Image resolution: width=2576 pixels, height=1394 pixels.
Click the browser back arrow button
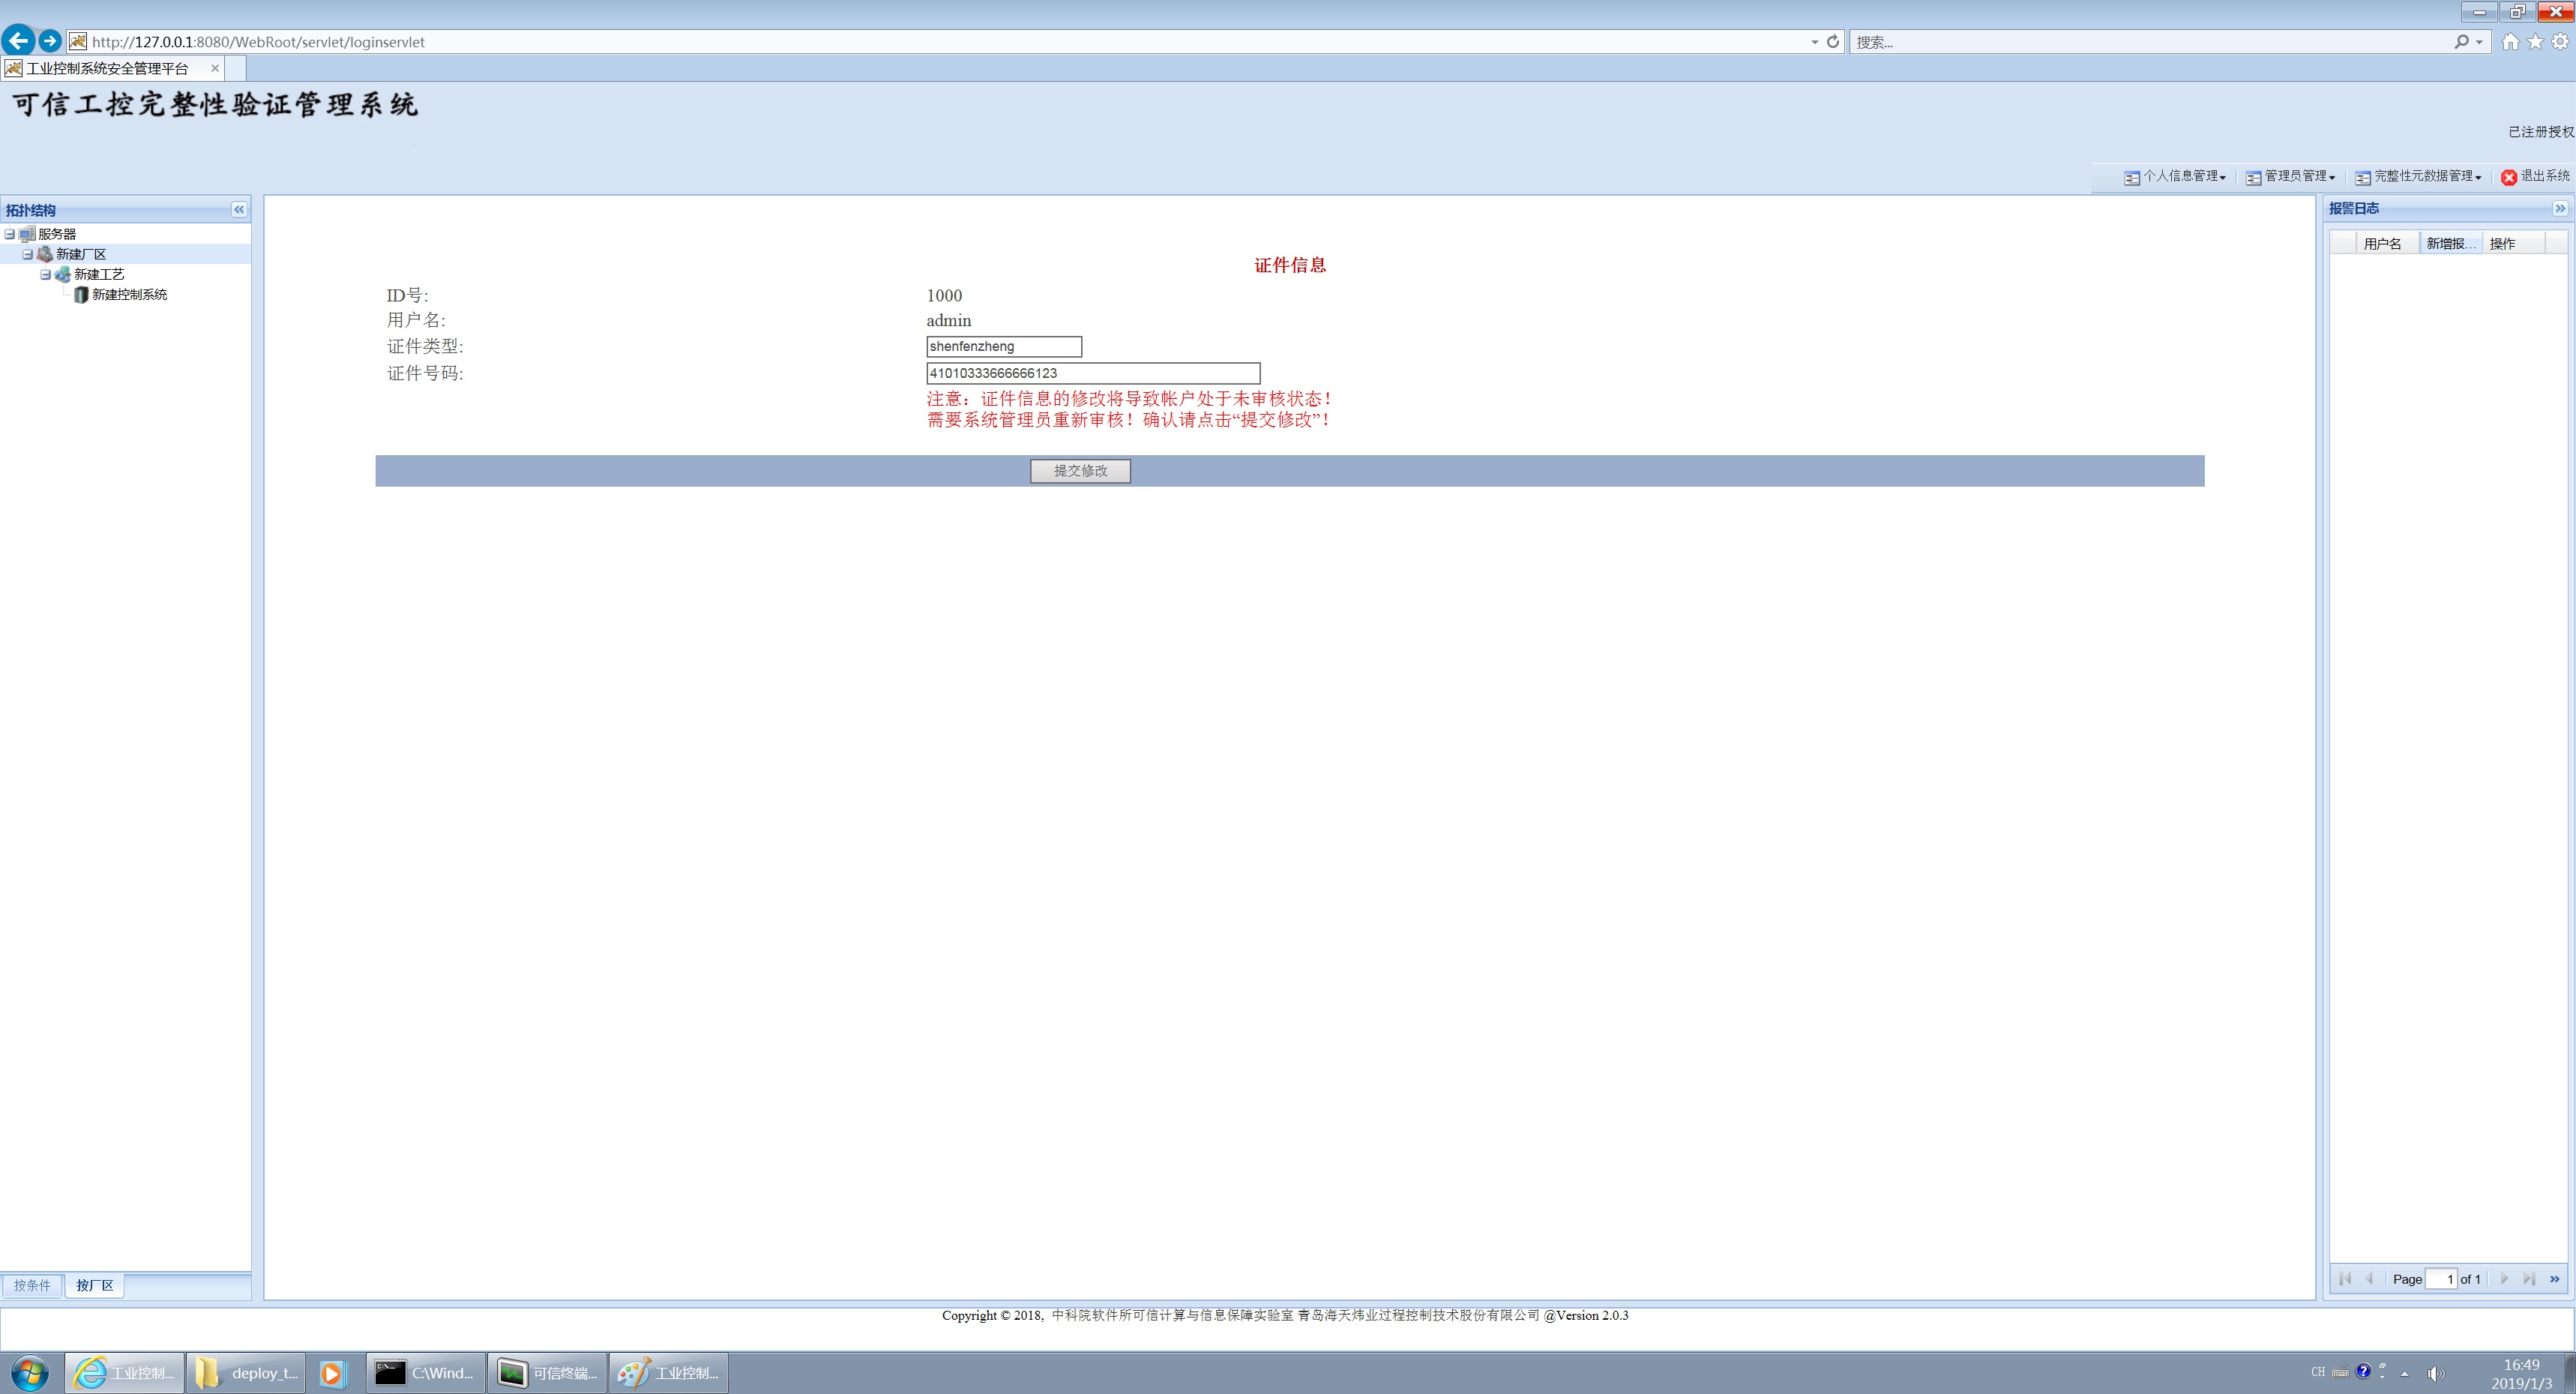click(x=19, y=41)
